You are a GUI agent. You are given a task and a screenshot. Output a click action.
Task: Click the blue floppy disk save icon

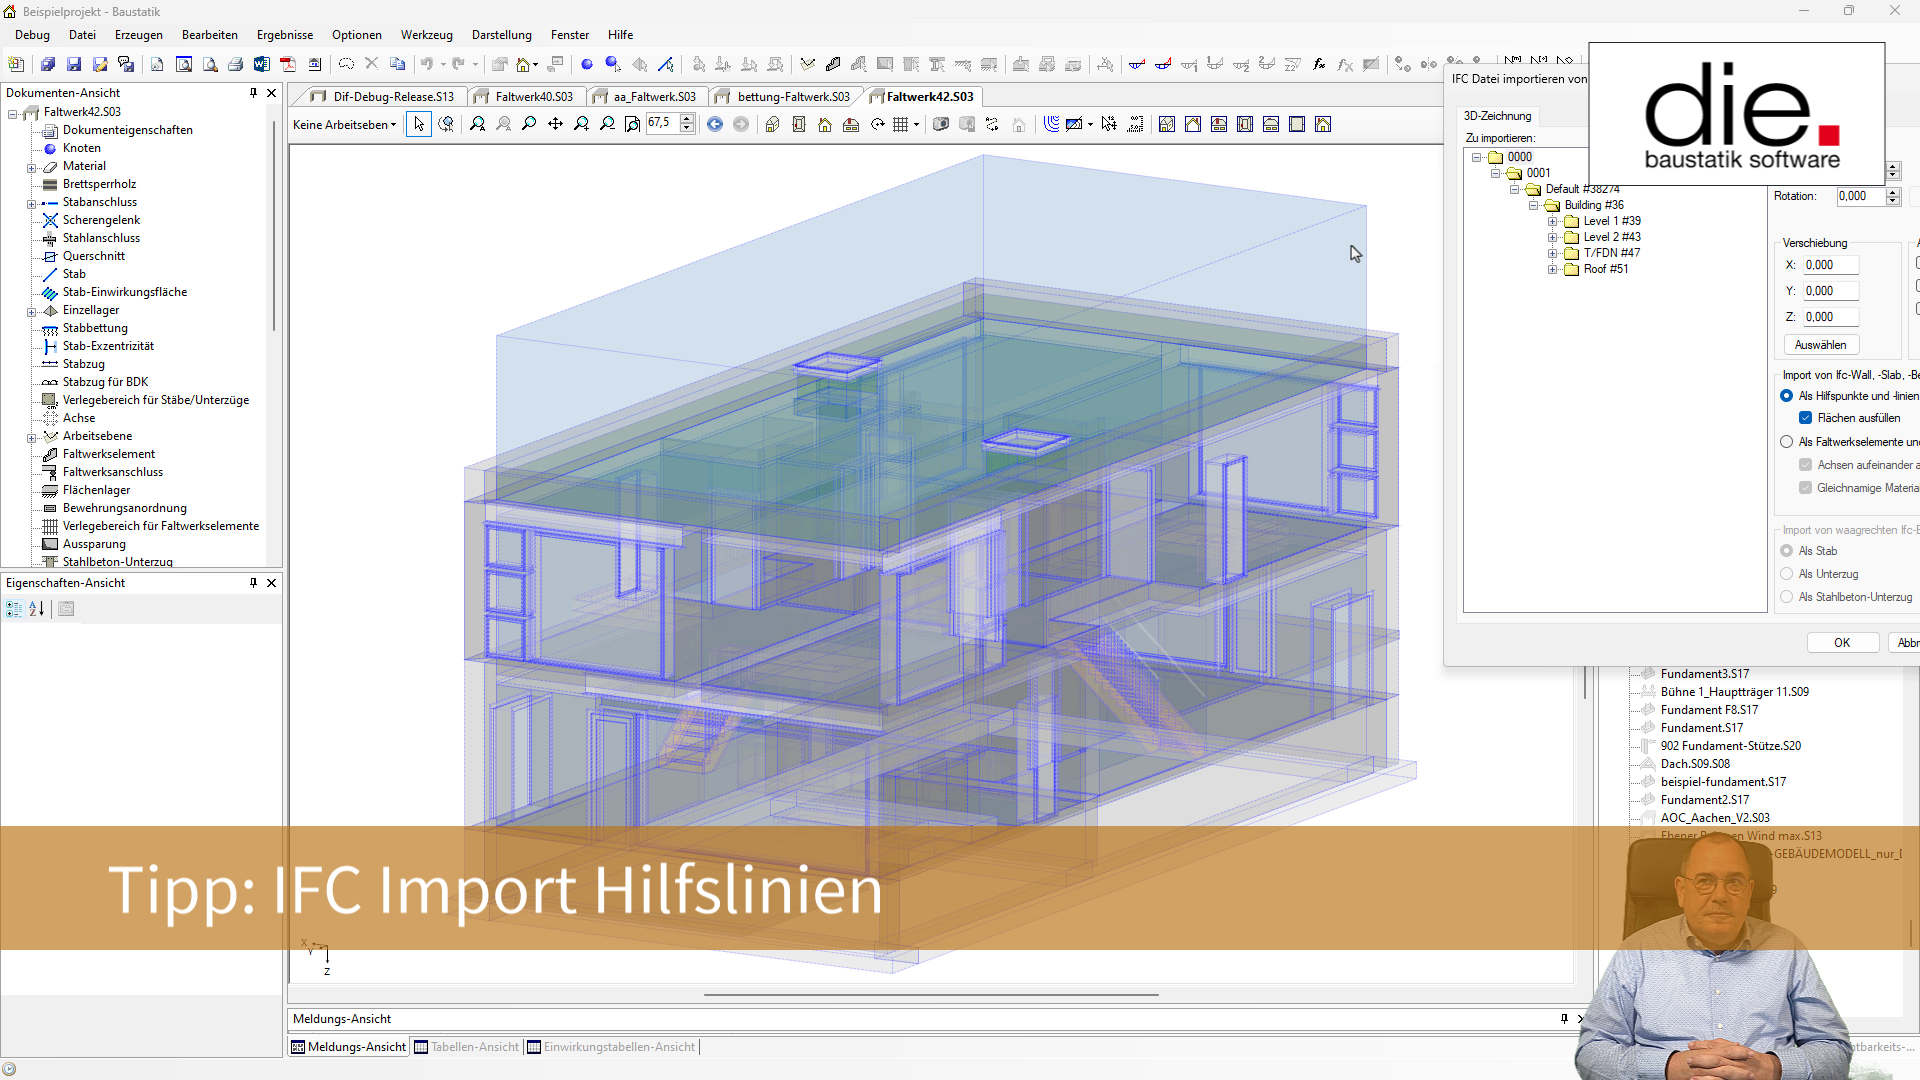click(74, 64)
